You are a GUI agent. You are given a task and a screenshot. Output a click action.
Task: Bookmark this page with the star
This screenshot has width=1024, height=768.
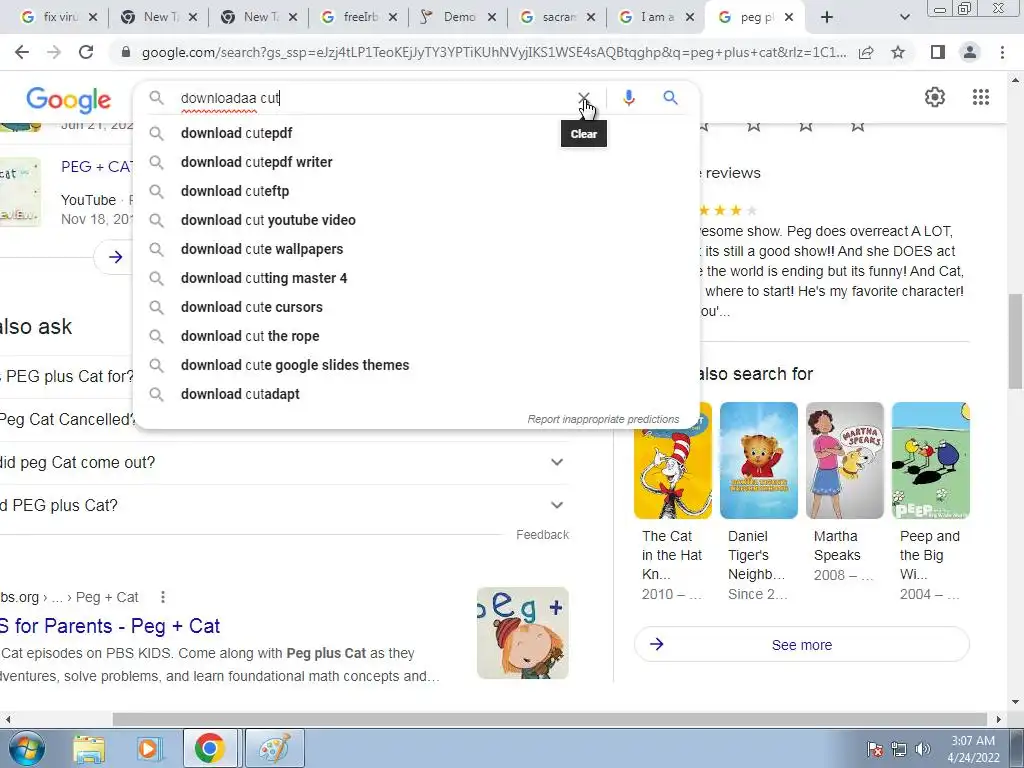898,52
